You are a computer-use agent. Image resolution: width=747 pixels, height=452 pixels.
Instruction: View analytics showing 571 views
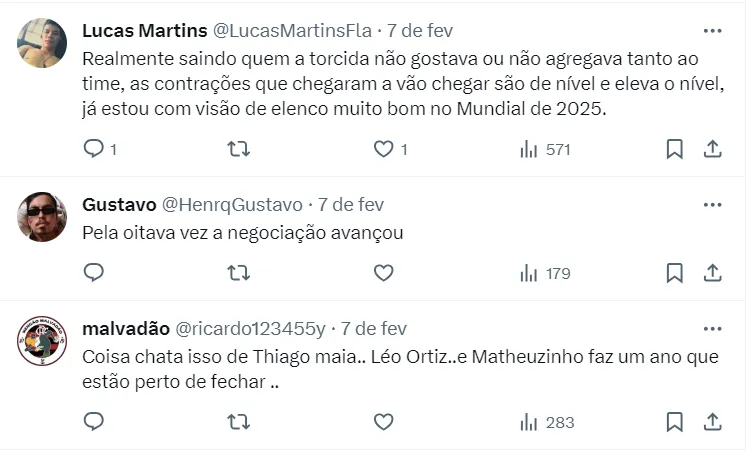545,149
